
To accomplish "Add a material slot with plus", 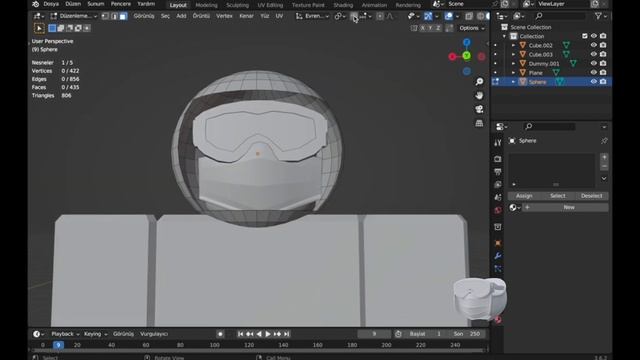I will 604,158.
